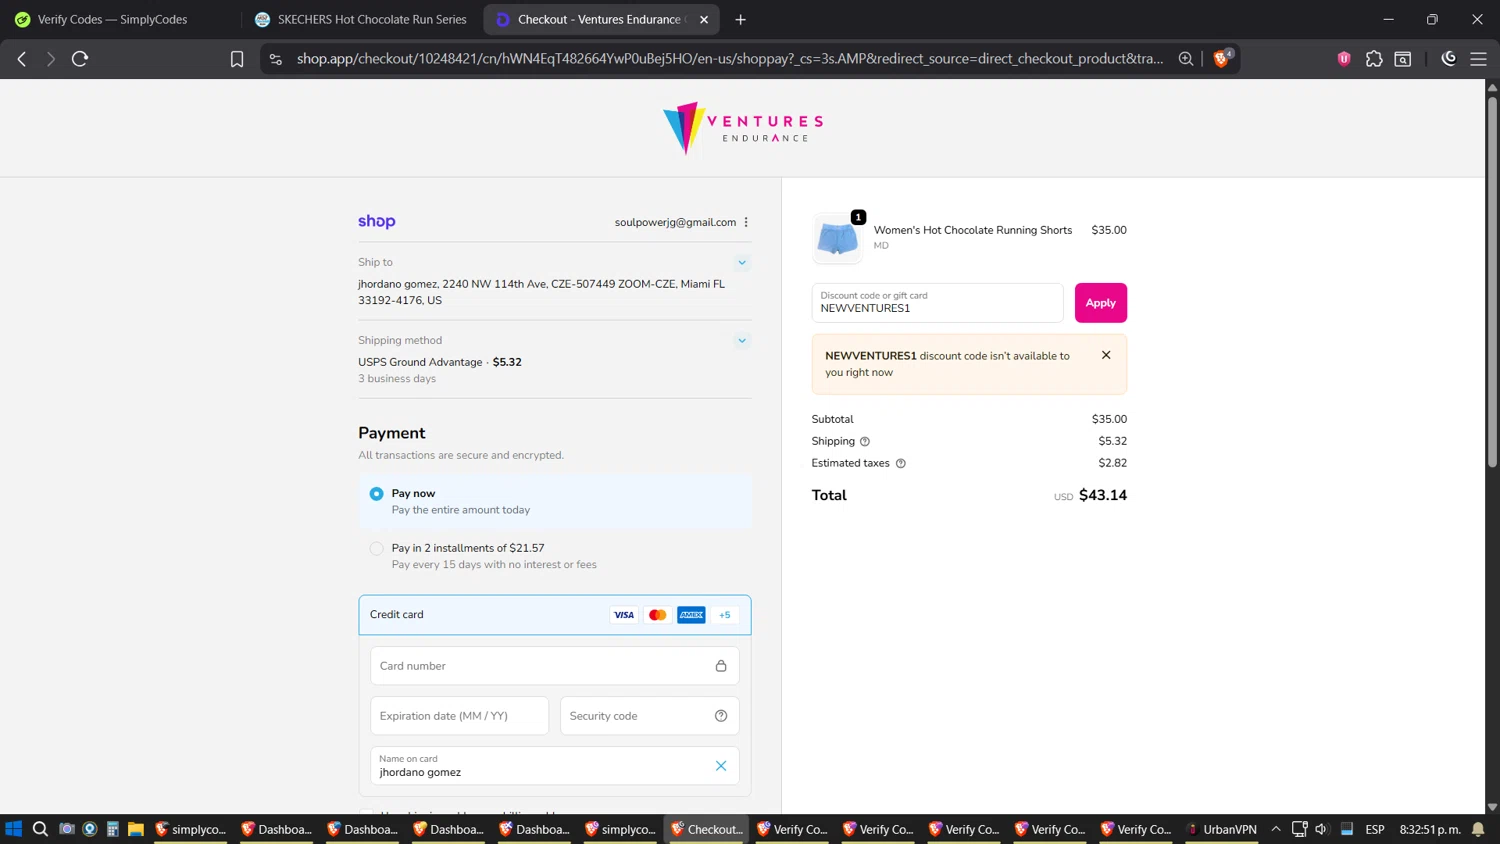Click the Visa card icon
This screenshot has height=844, width=1500.
tap(624, 615)
